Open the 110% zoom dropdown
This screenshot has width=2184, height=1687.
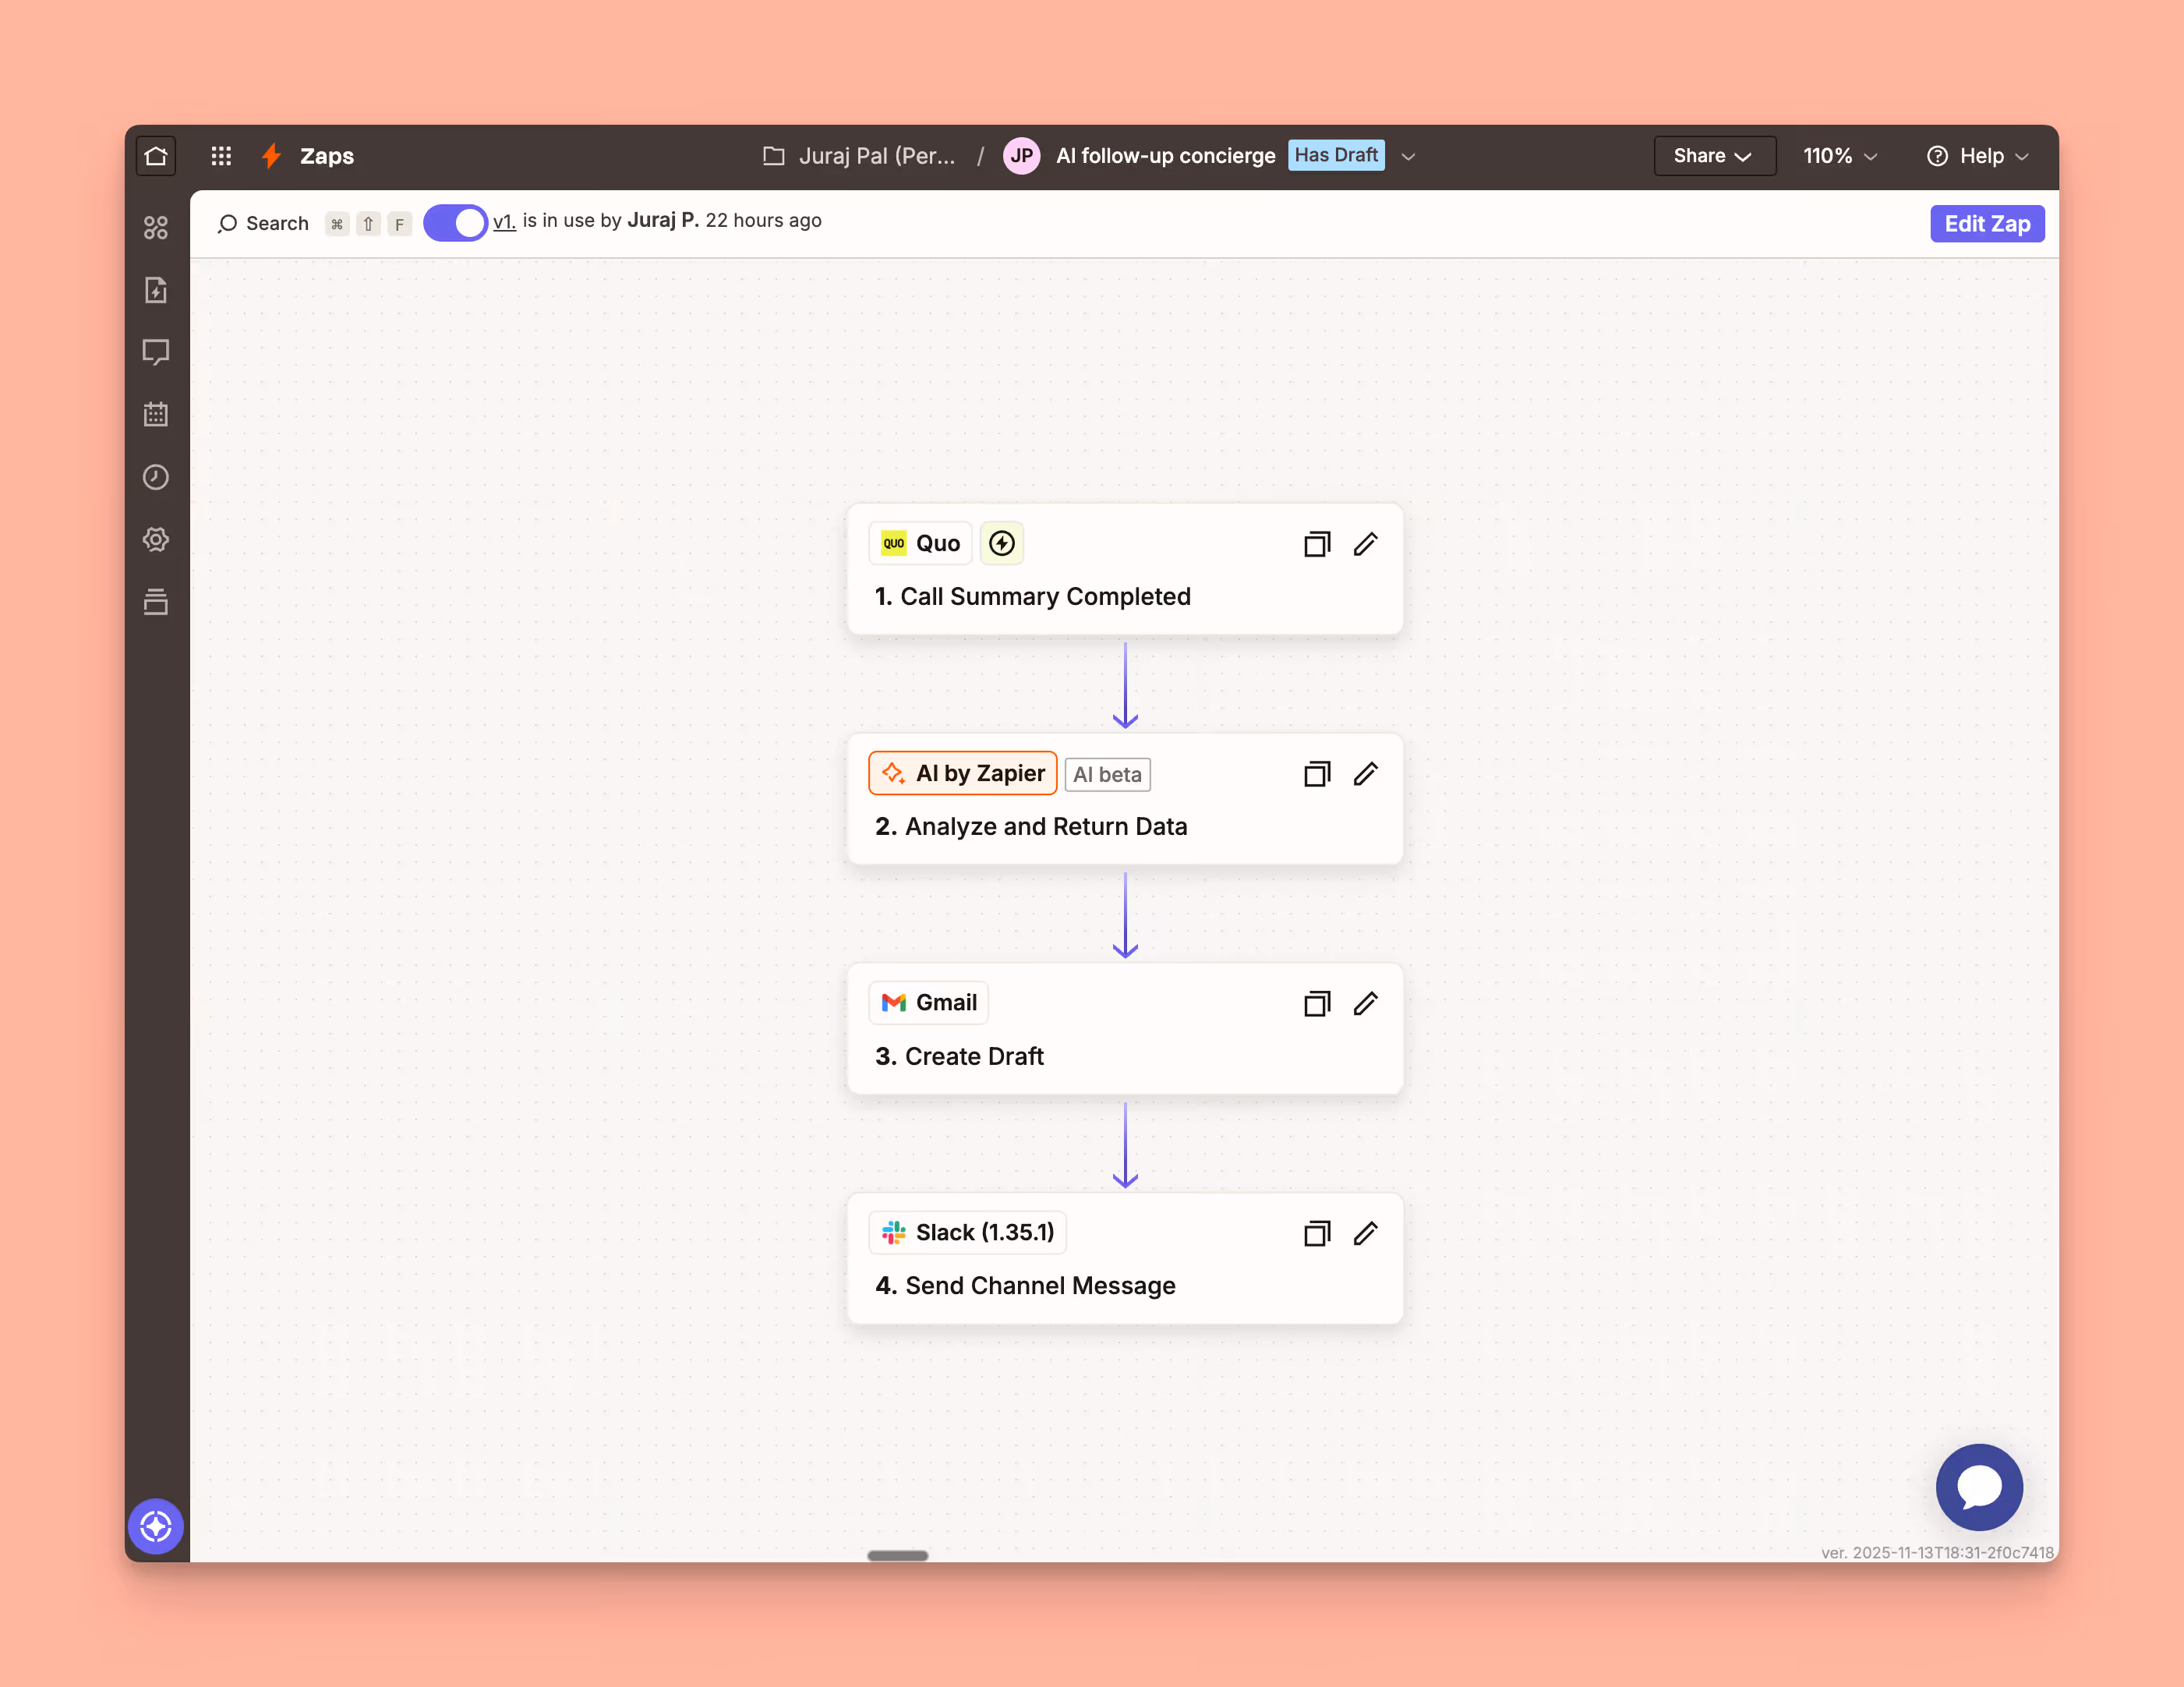pos(1840,156)
